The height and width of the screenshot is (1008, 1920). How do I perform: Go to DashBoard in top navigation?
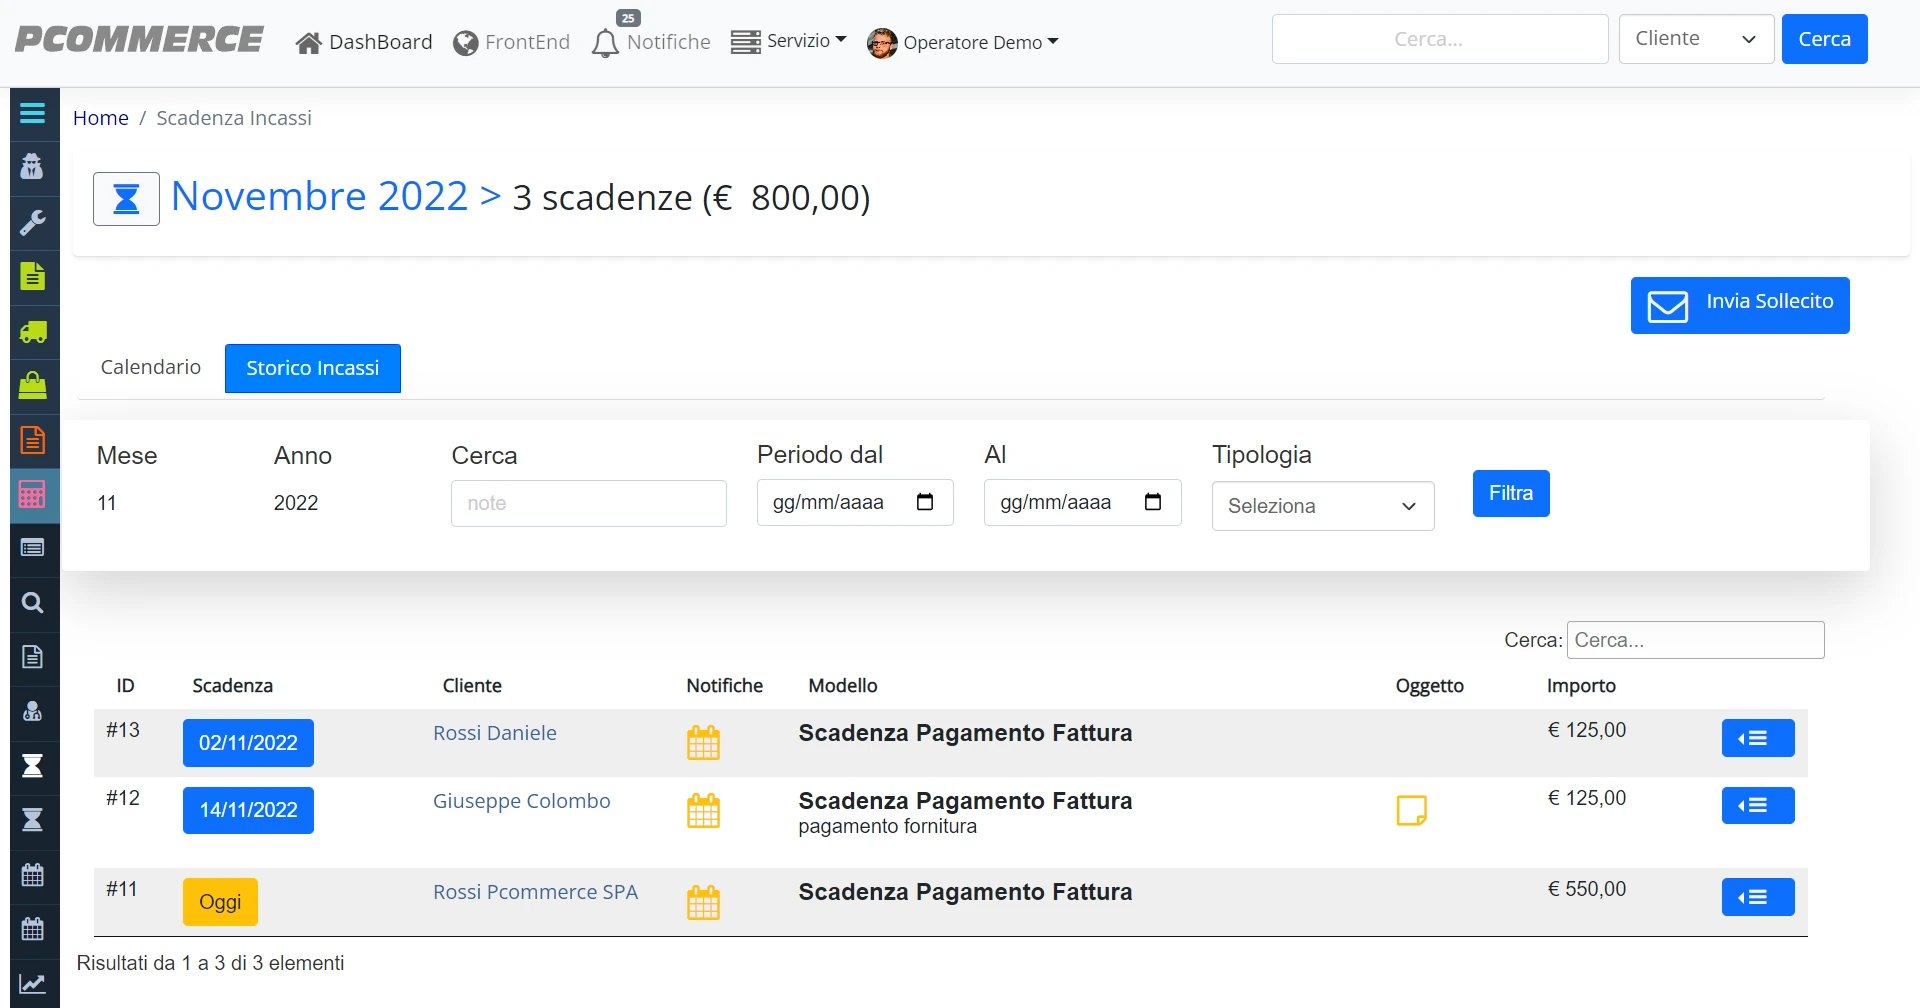click(364, 42)
